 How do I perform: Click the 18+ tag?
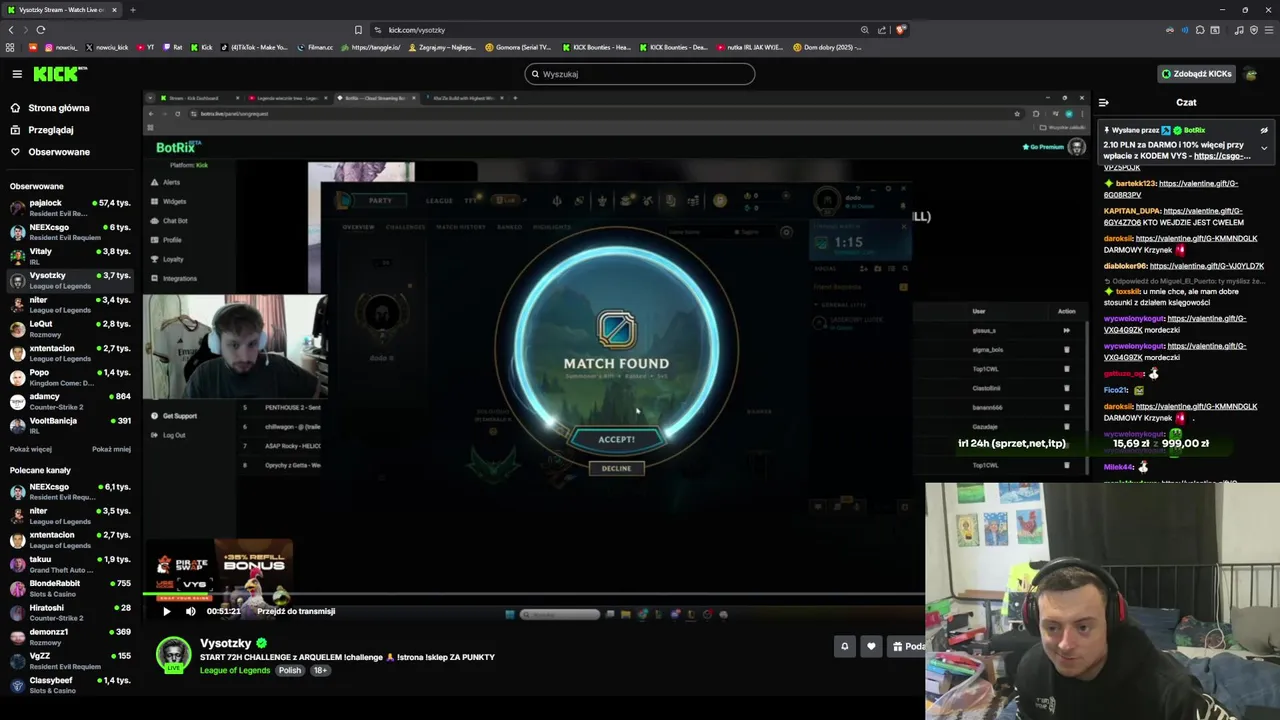(x=320, y=670)
